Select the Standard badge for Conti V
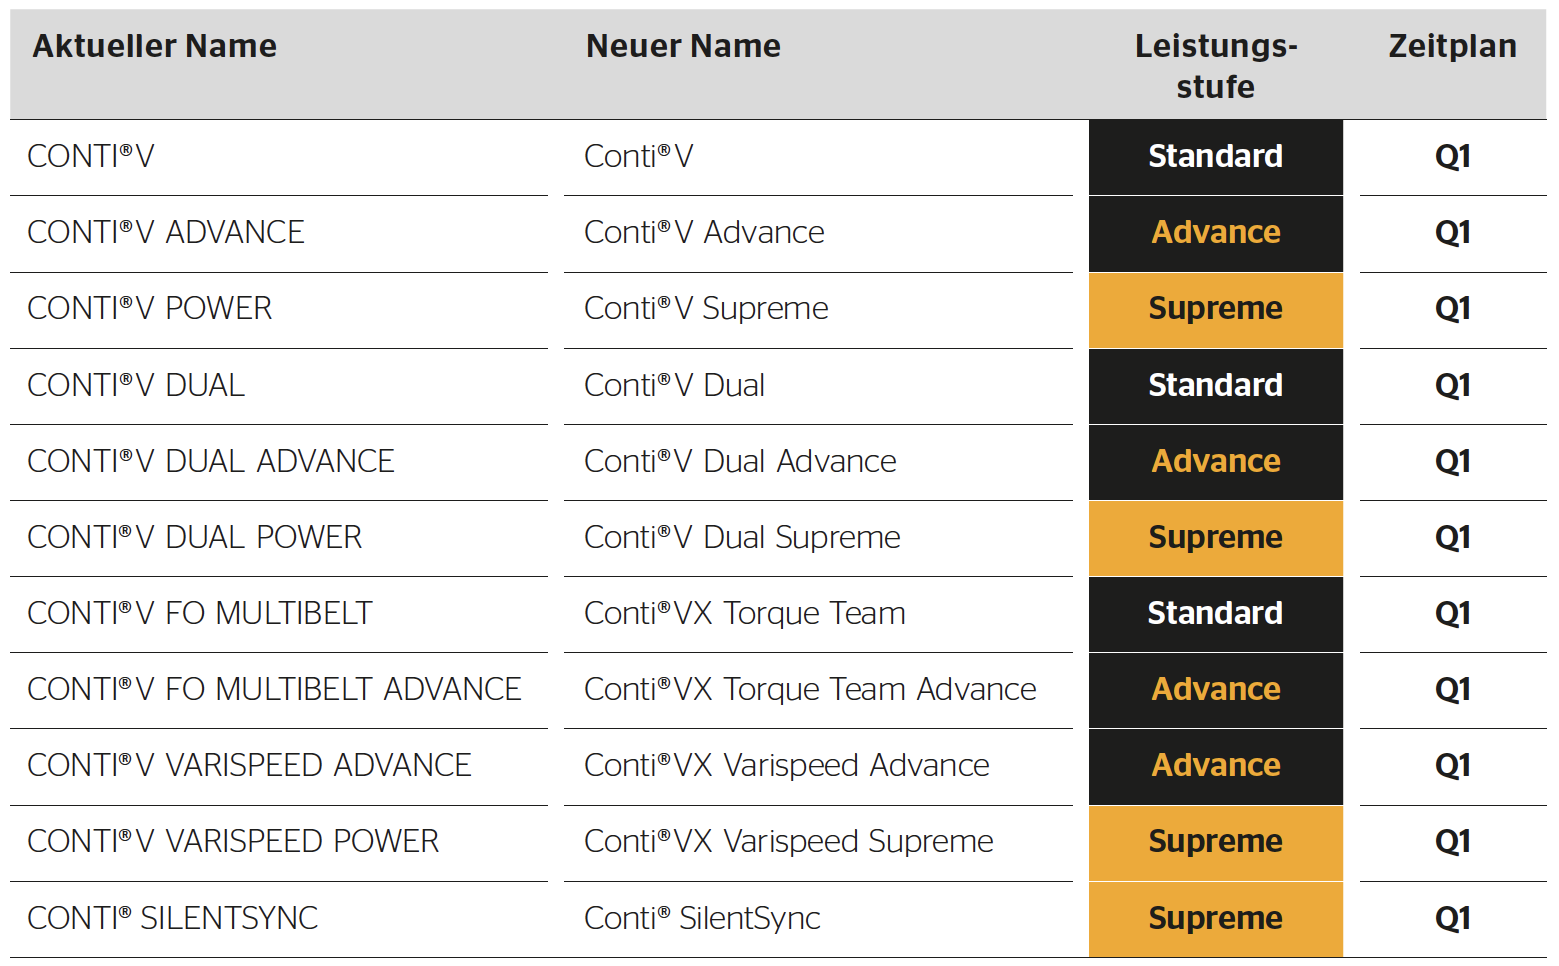This screenshot has height=966, width=1559. pos(1216,157)
